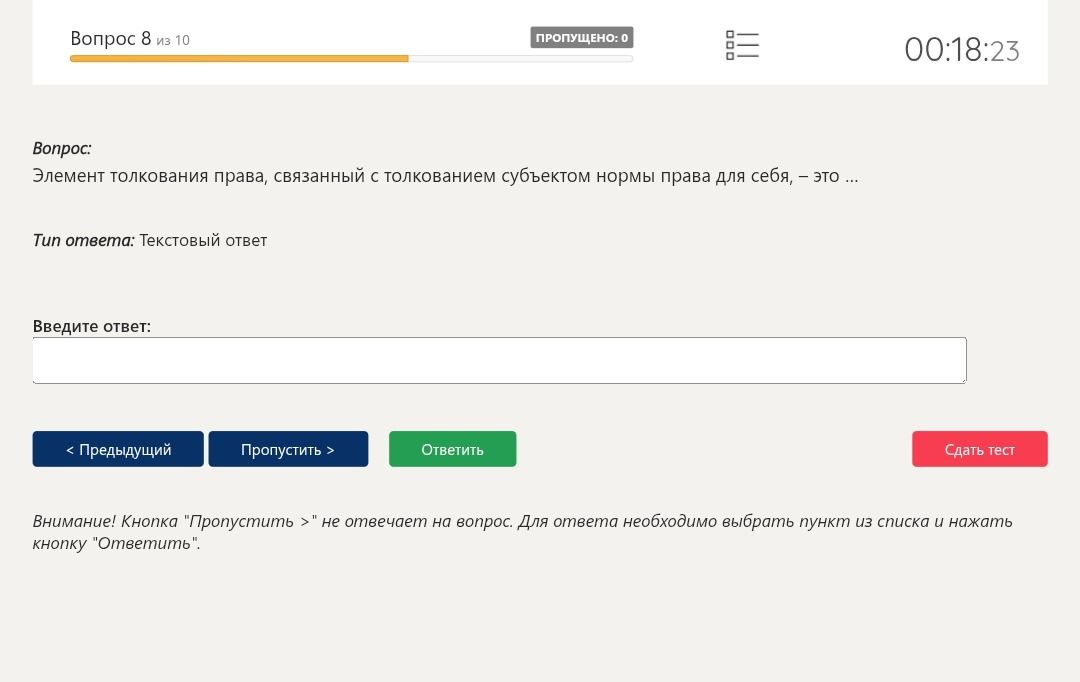This screenshot has width=1080, height=682.
Task: Select the question text about толкования права
Action: coord(445,176)
